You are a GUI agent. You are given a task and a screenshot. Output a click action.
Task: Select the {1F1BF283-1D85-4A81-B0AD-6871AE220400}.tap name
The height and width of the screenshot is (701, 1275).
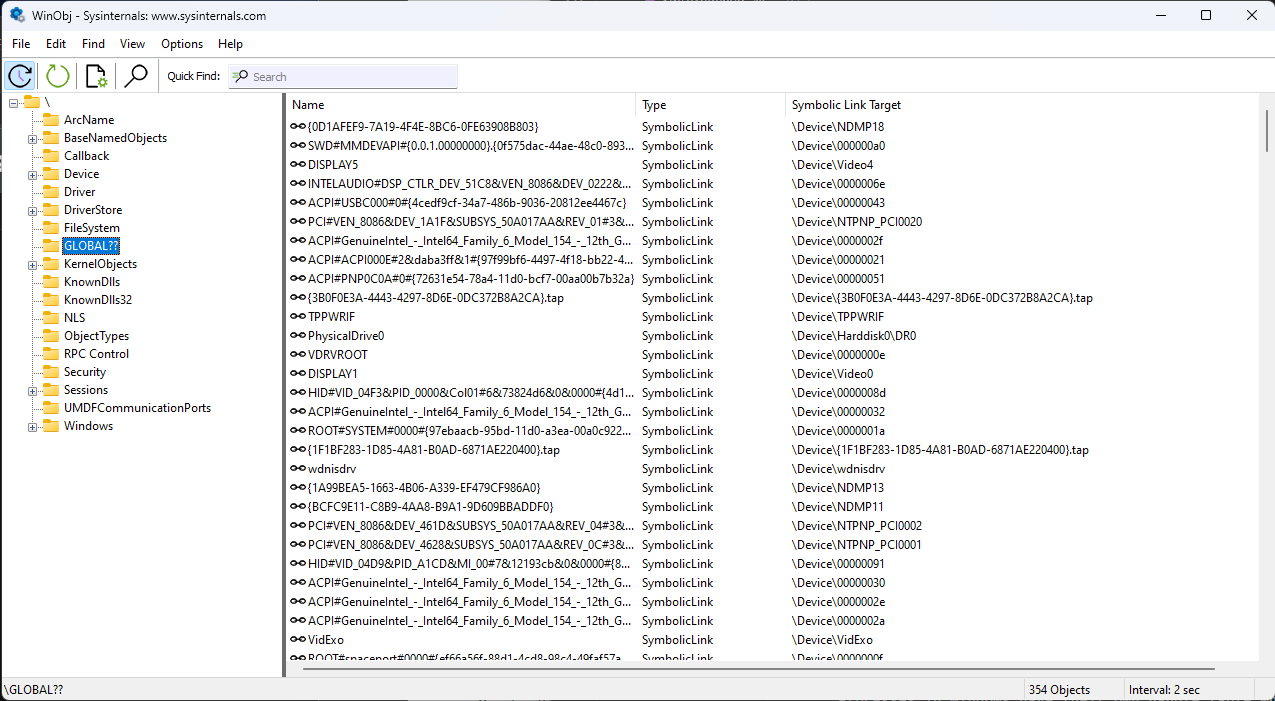tap(433, 450)
